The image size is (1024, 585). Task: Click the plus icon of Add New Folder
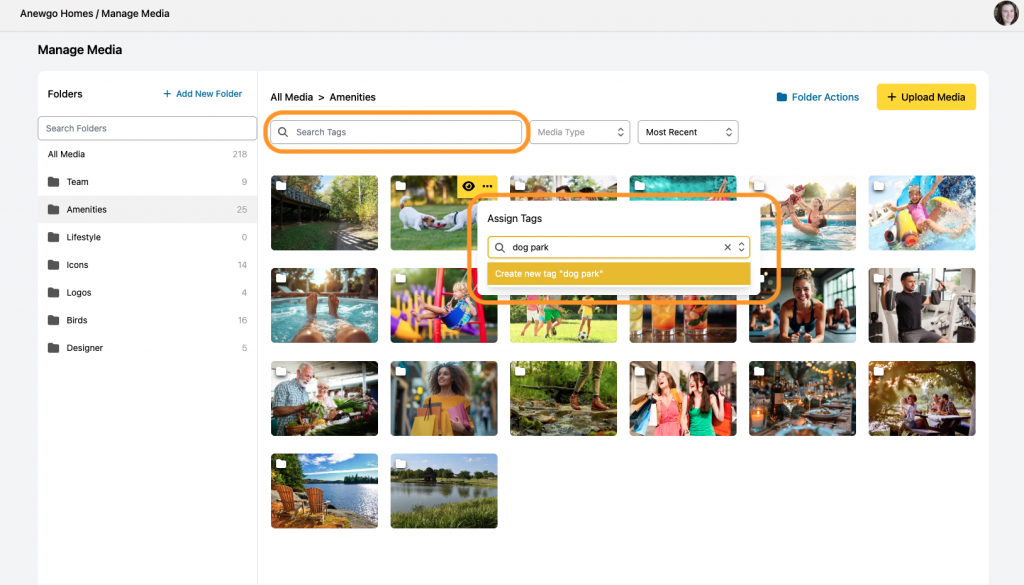(x=167, y=94)
